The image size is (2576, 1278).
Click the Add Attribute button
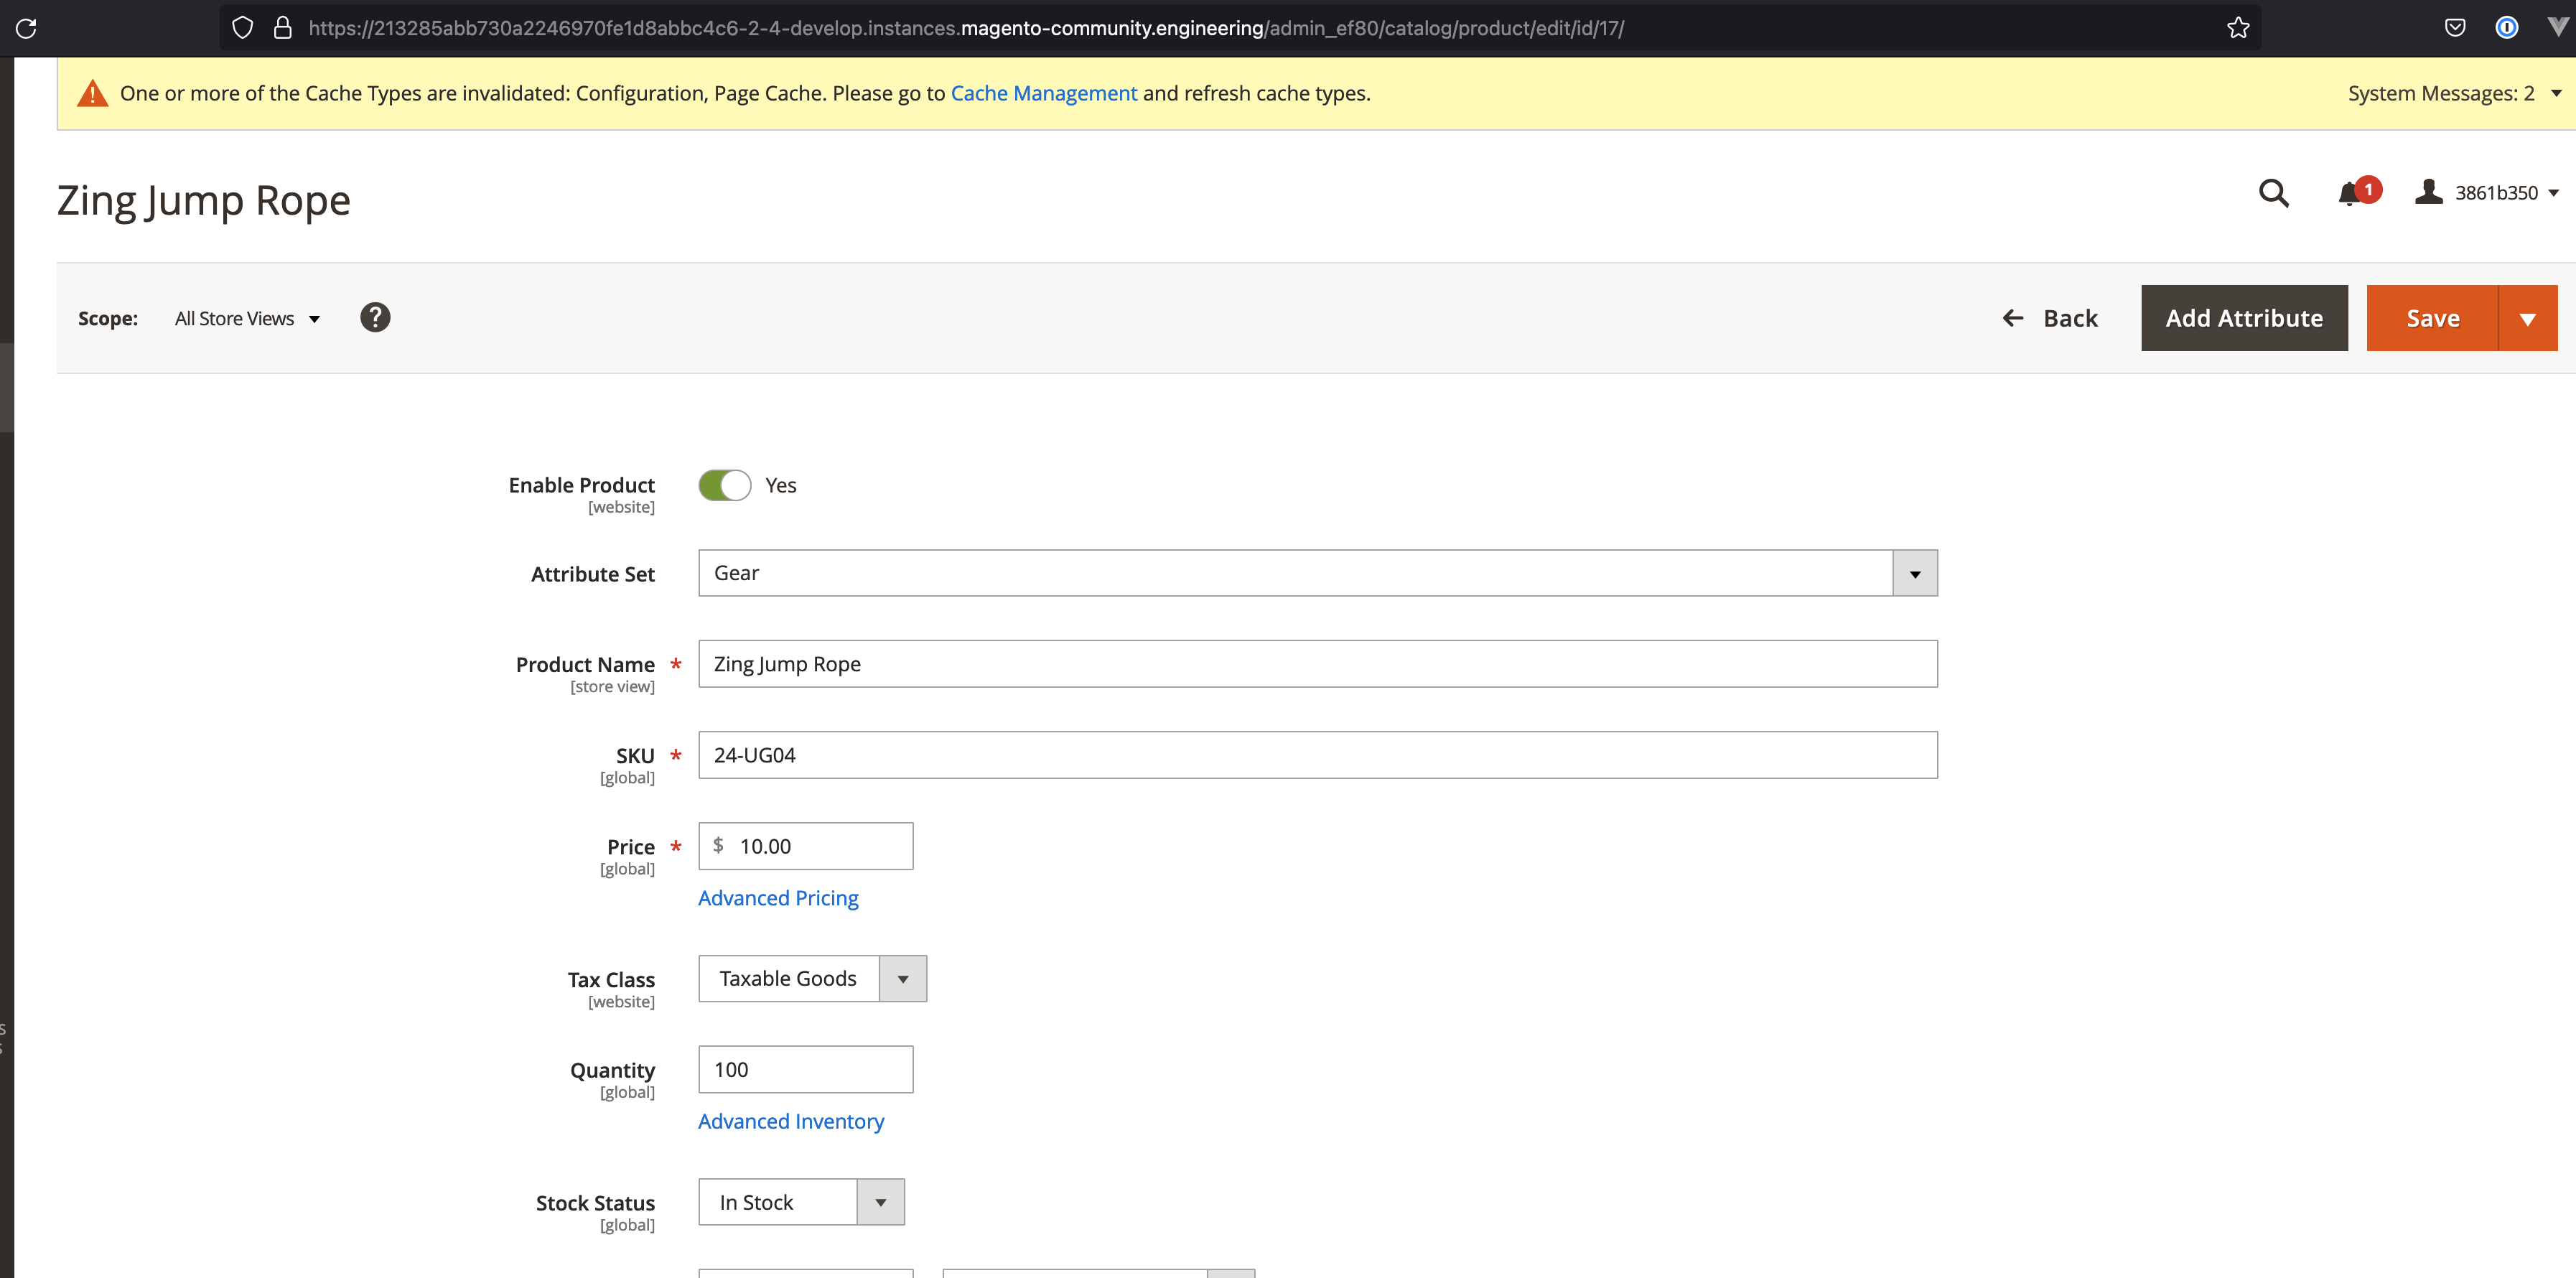pos(2243,318)
